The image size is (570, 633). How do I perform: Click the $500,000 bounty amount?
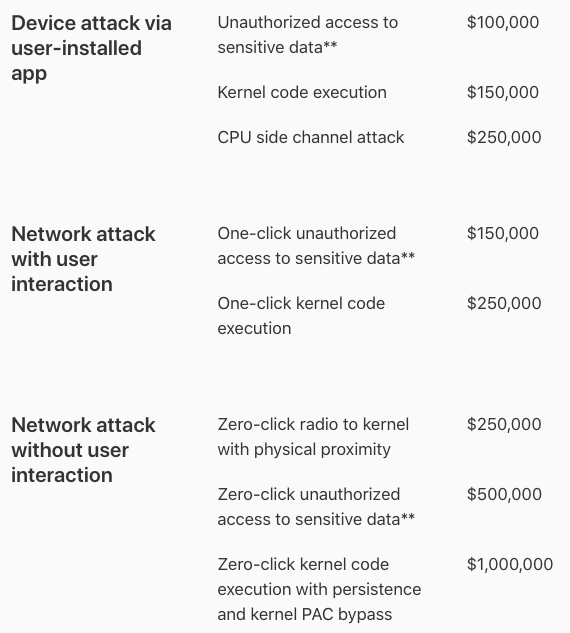(x=504, y=495)
